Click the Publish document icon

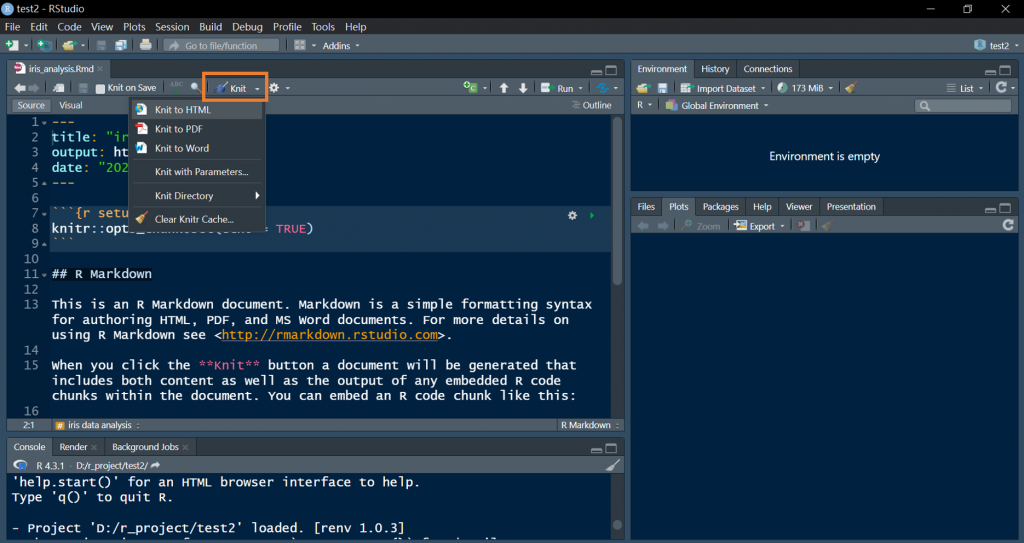pos(603,88)
